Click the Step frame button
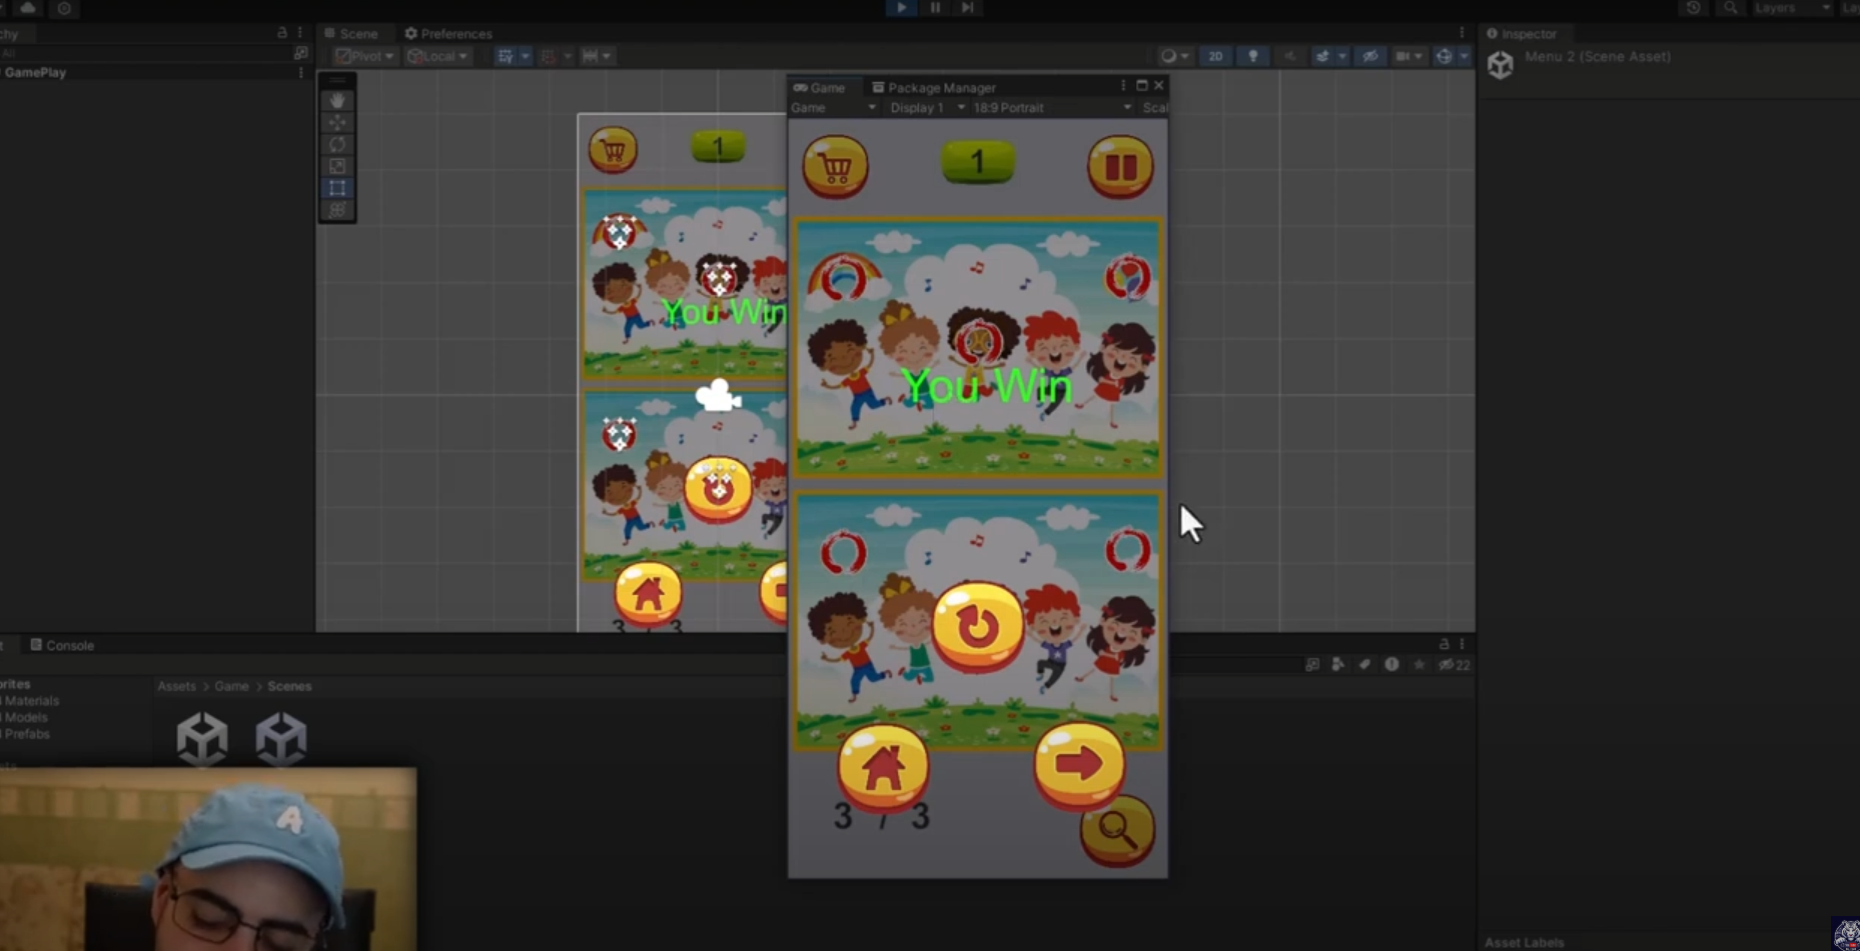Viewport: 1860px width, 951px height. point(967,8)
